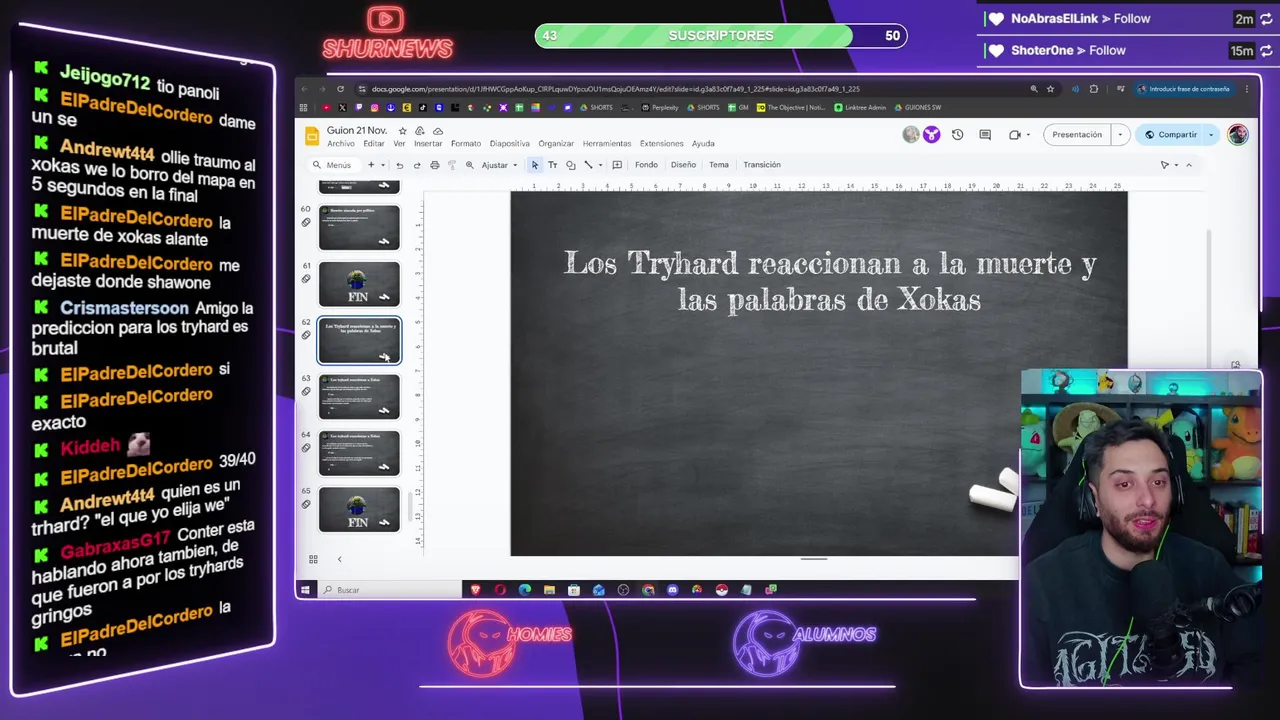
Task: Open the move-to-folder icon beside the title
Action: (x=420, y=131)
